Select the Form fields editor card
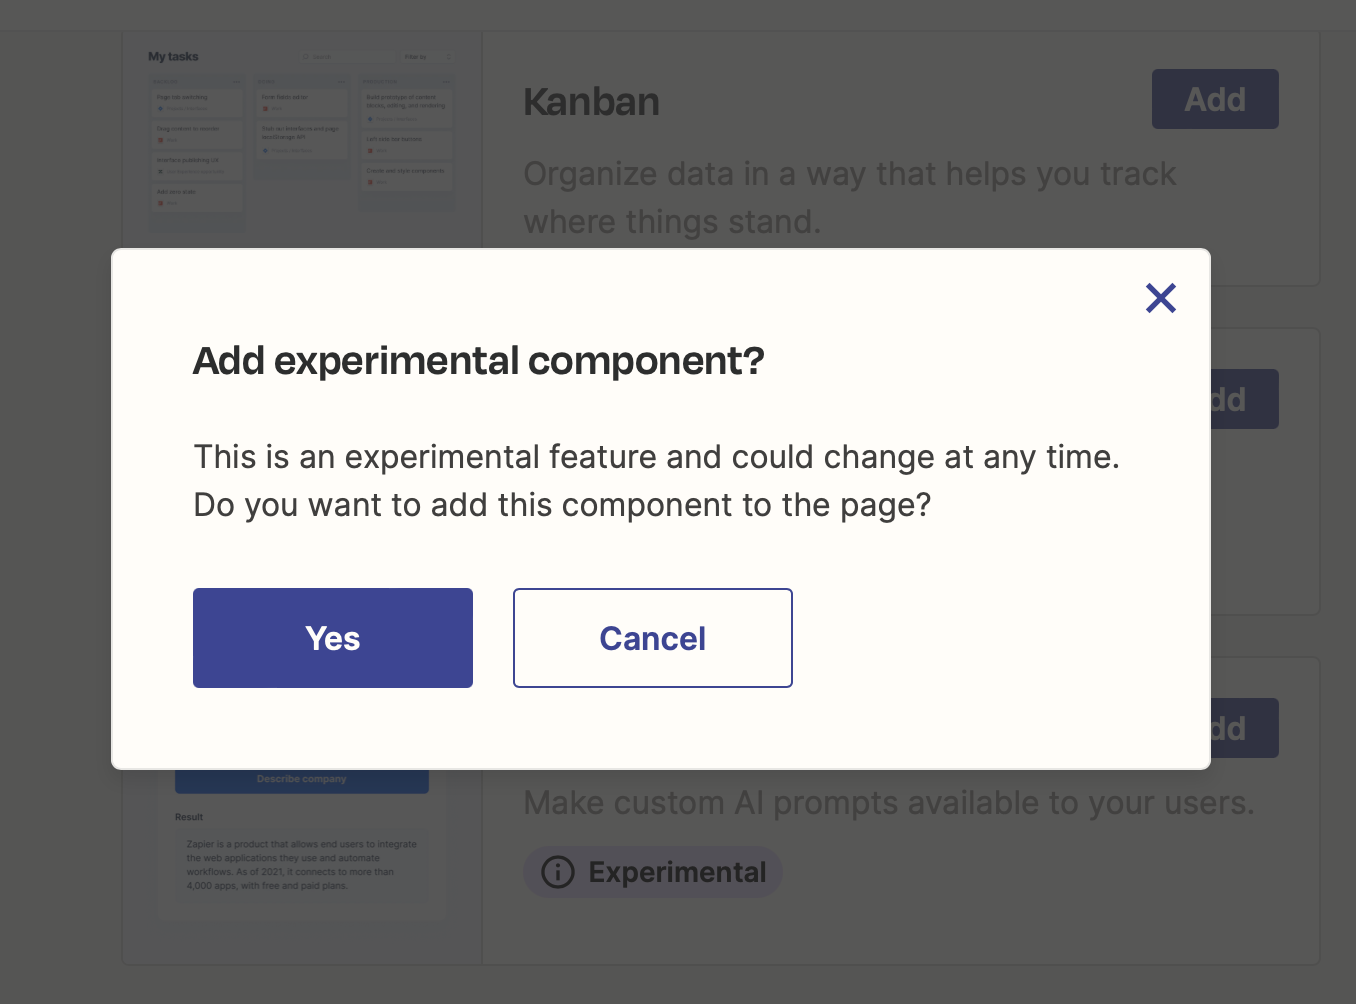This screenshot has width=1356, height=1004. 302,102
